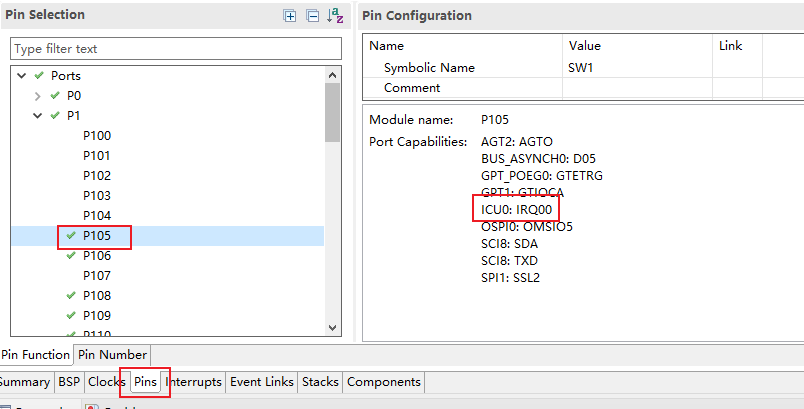Click the green checkmark beside P109
The height and width of the screenshot is (409, 804).
tap(70, 316)
